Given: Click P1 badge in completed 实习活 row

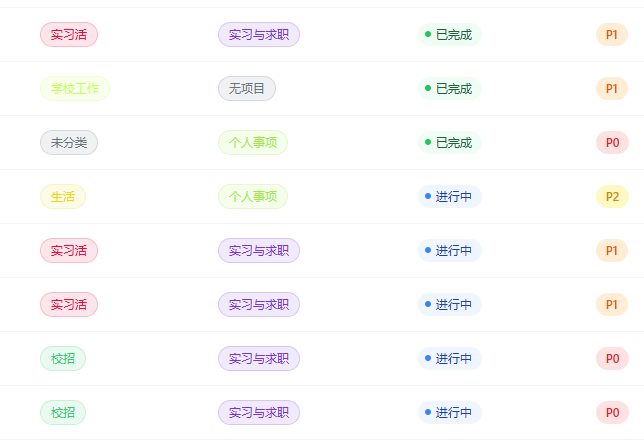Looking at the screenshot, I should point(612,35).
